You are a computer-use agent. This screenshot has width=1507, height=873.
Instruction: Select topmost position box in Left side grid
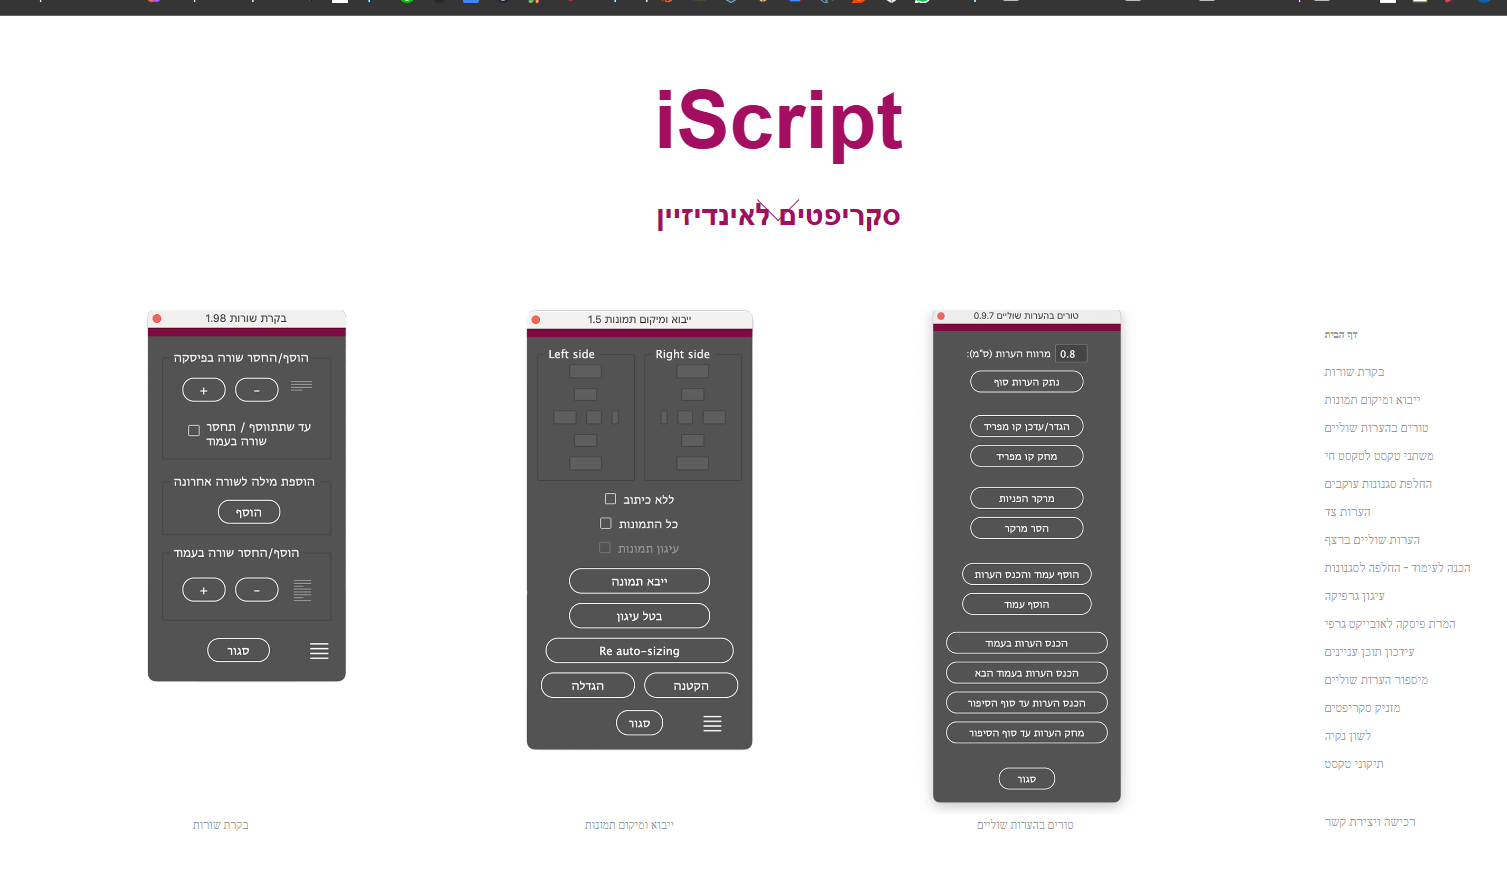585,372
